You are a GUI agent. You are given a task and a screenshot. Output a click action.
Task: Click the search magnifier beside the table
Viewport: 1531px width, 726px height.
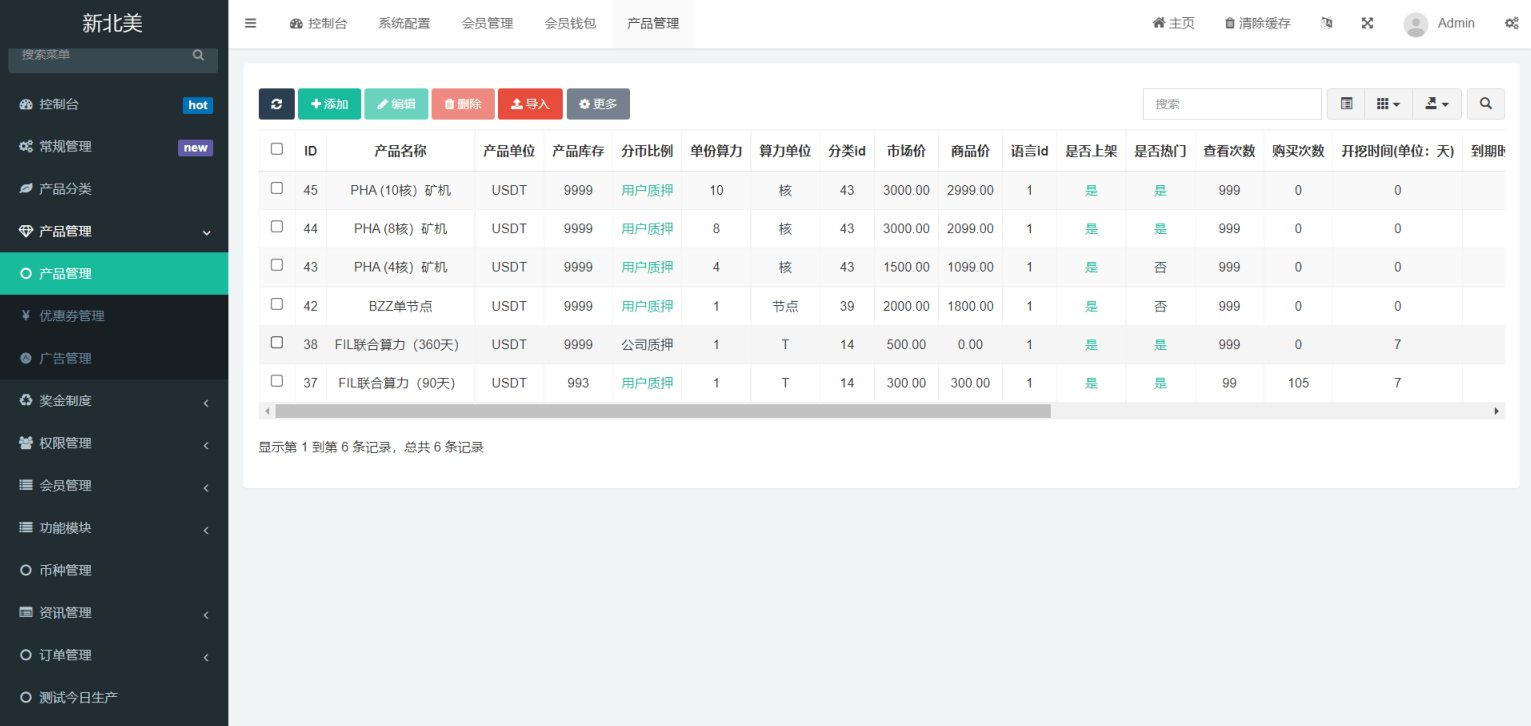pos(1485,103)
